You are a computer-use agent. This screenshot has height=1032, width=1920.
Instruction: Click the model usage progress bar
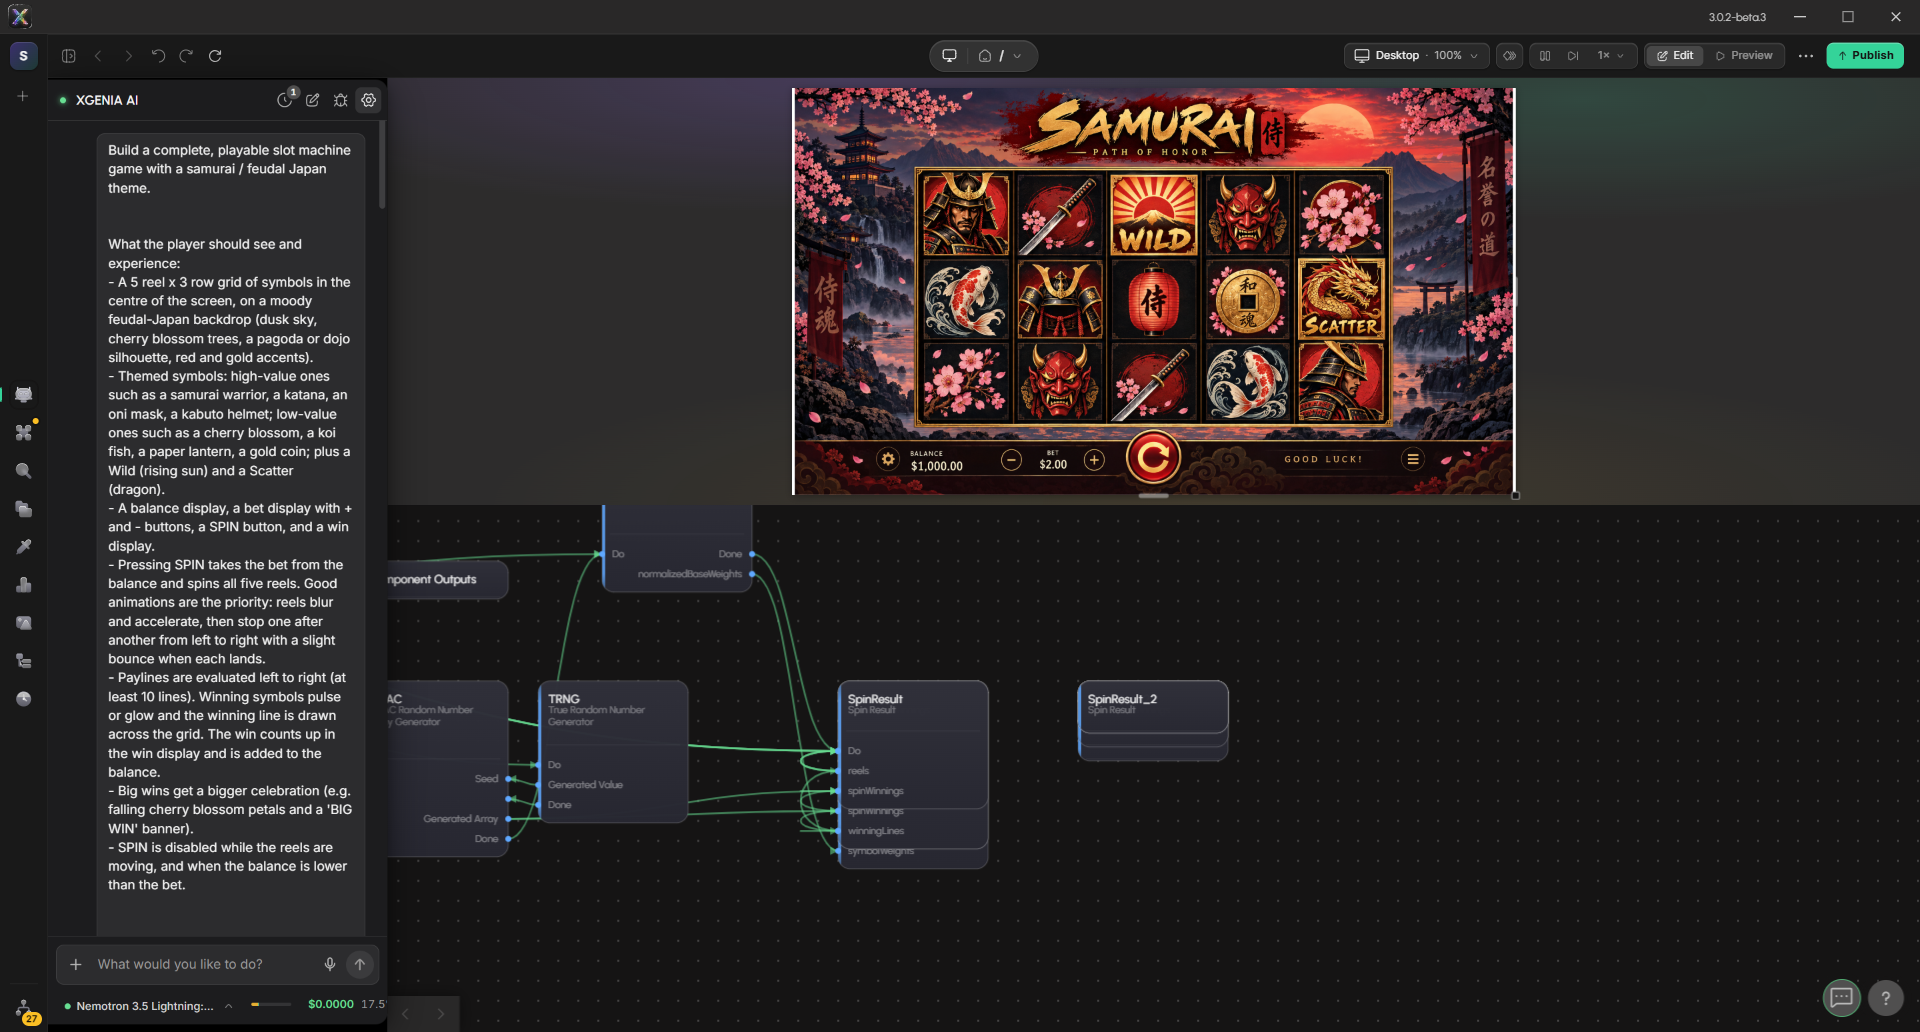pyautogui.click(x=271, y=1004)
